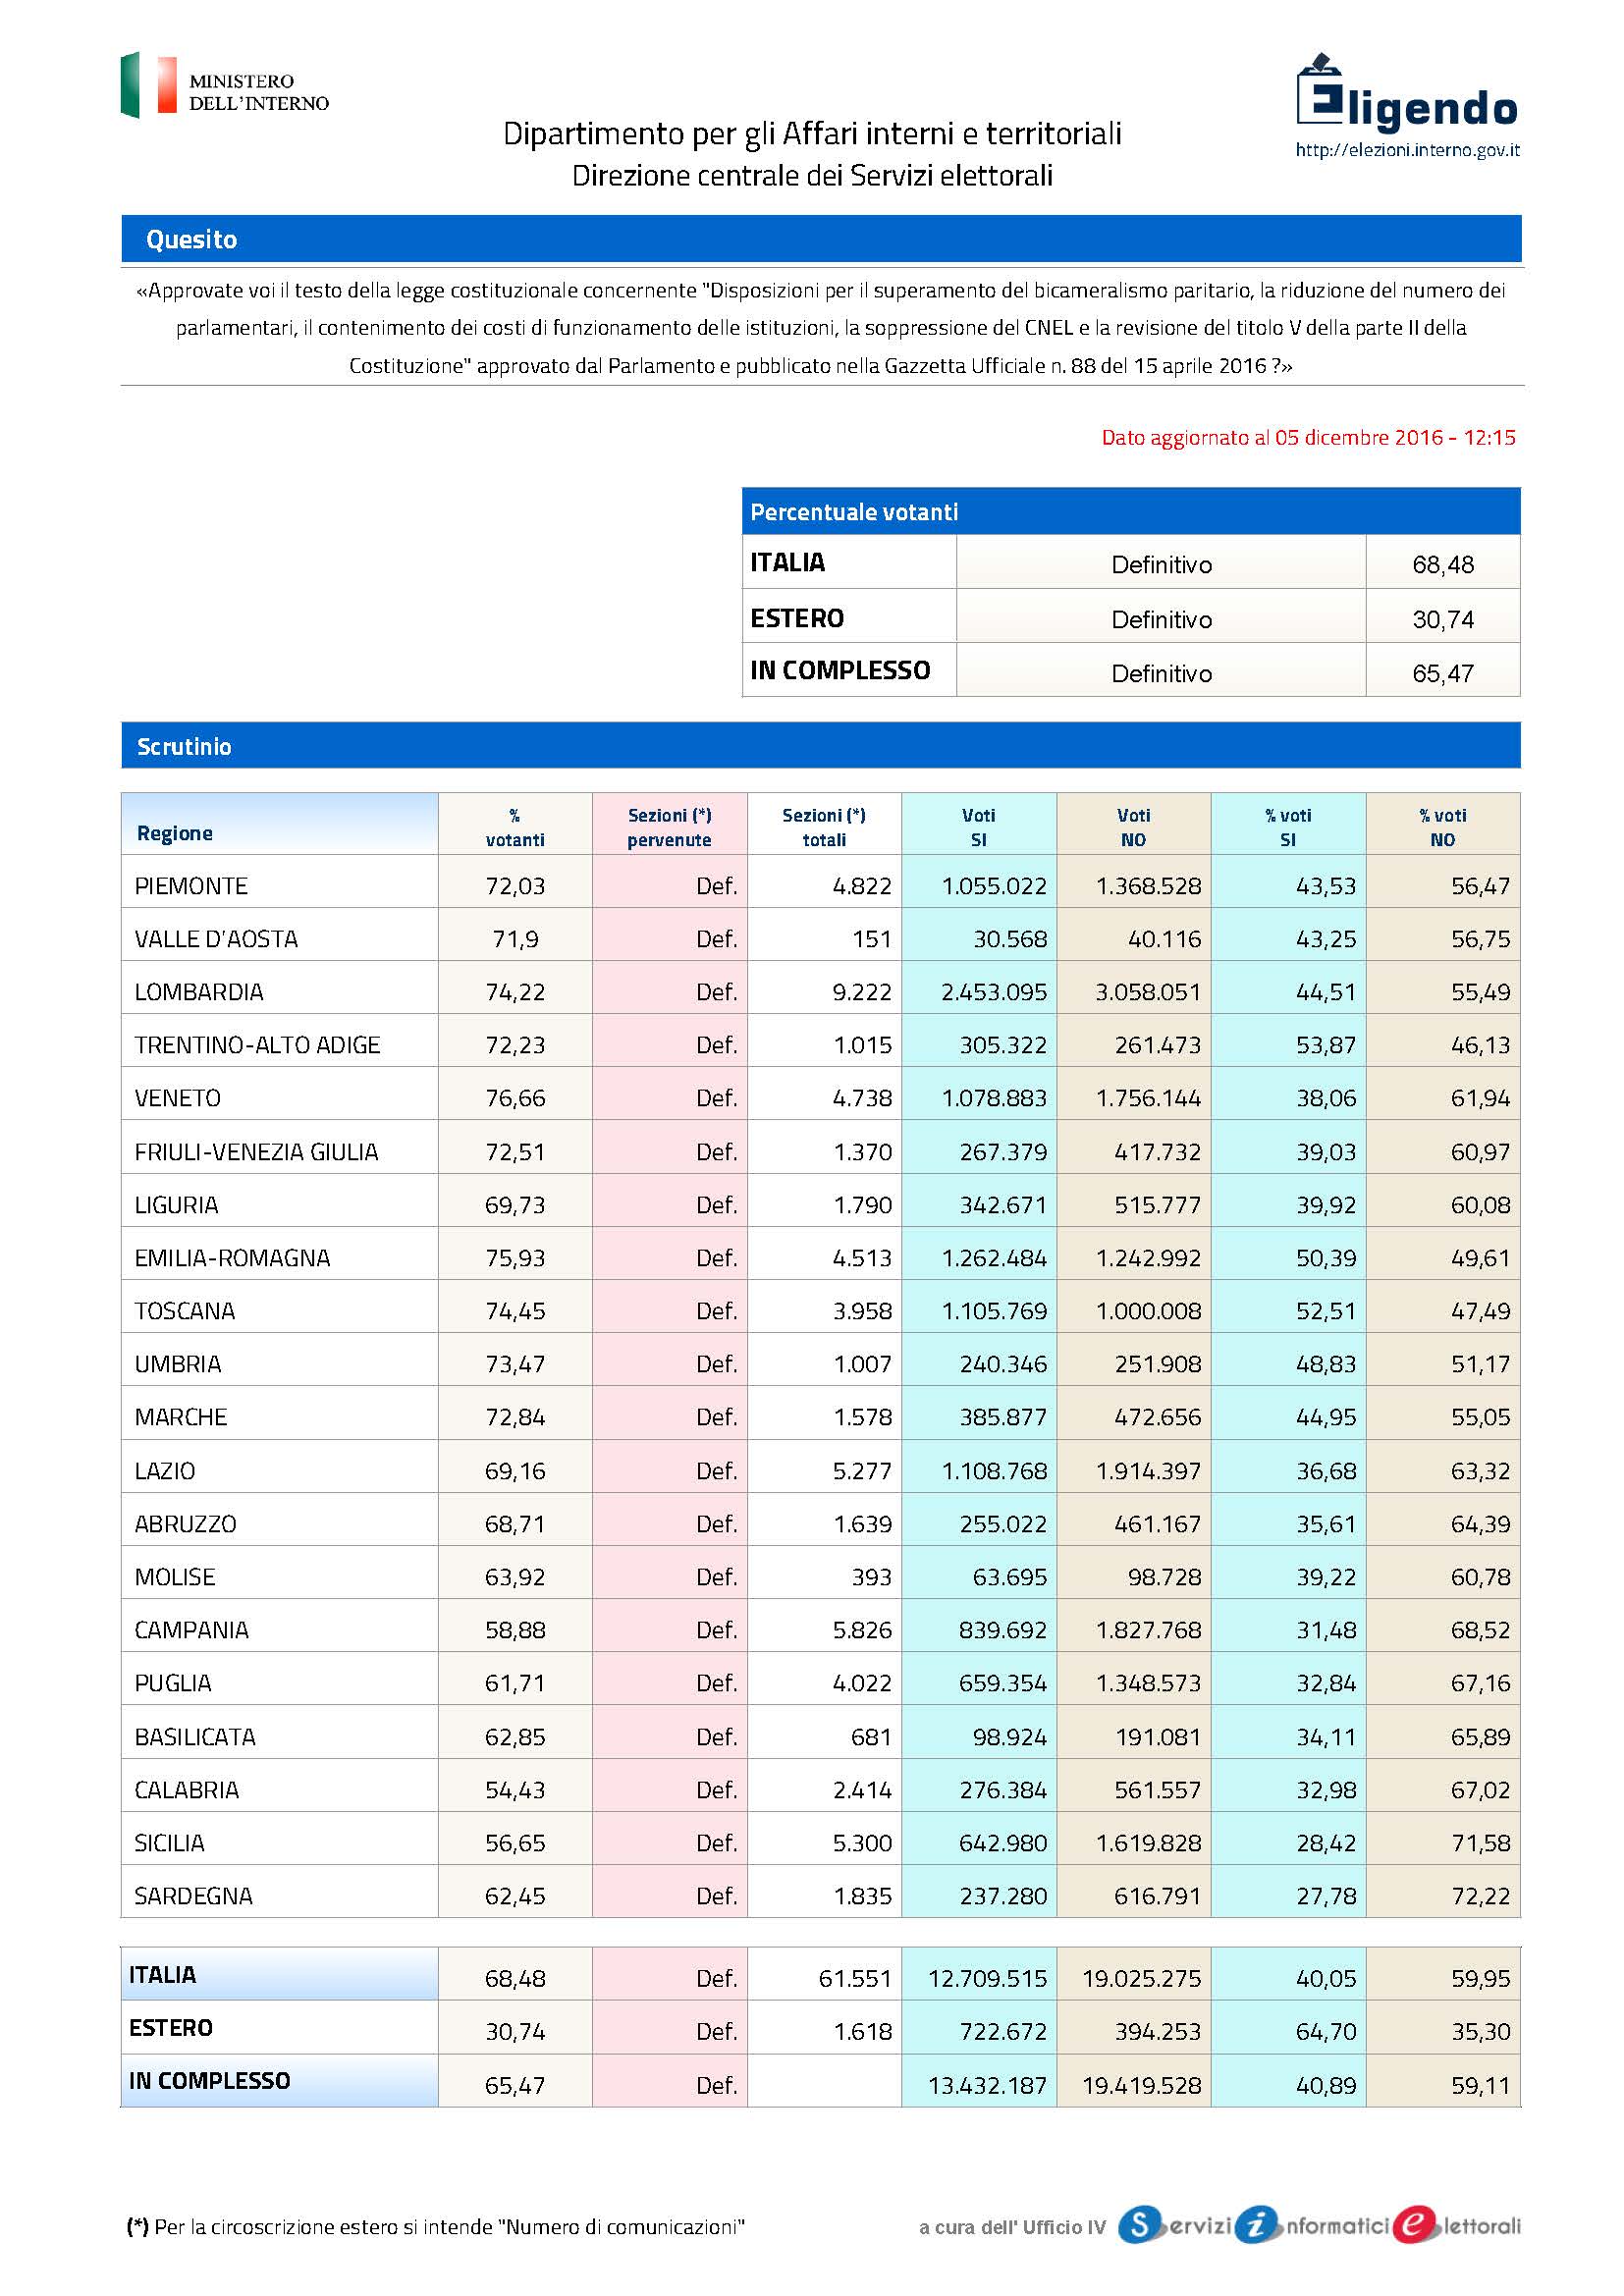Click In complesso % voti NO 59,11
Image resolution: width=1624 pixels, height=2296 pixels.
1481,2086
